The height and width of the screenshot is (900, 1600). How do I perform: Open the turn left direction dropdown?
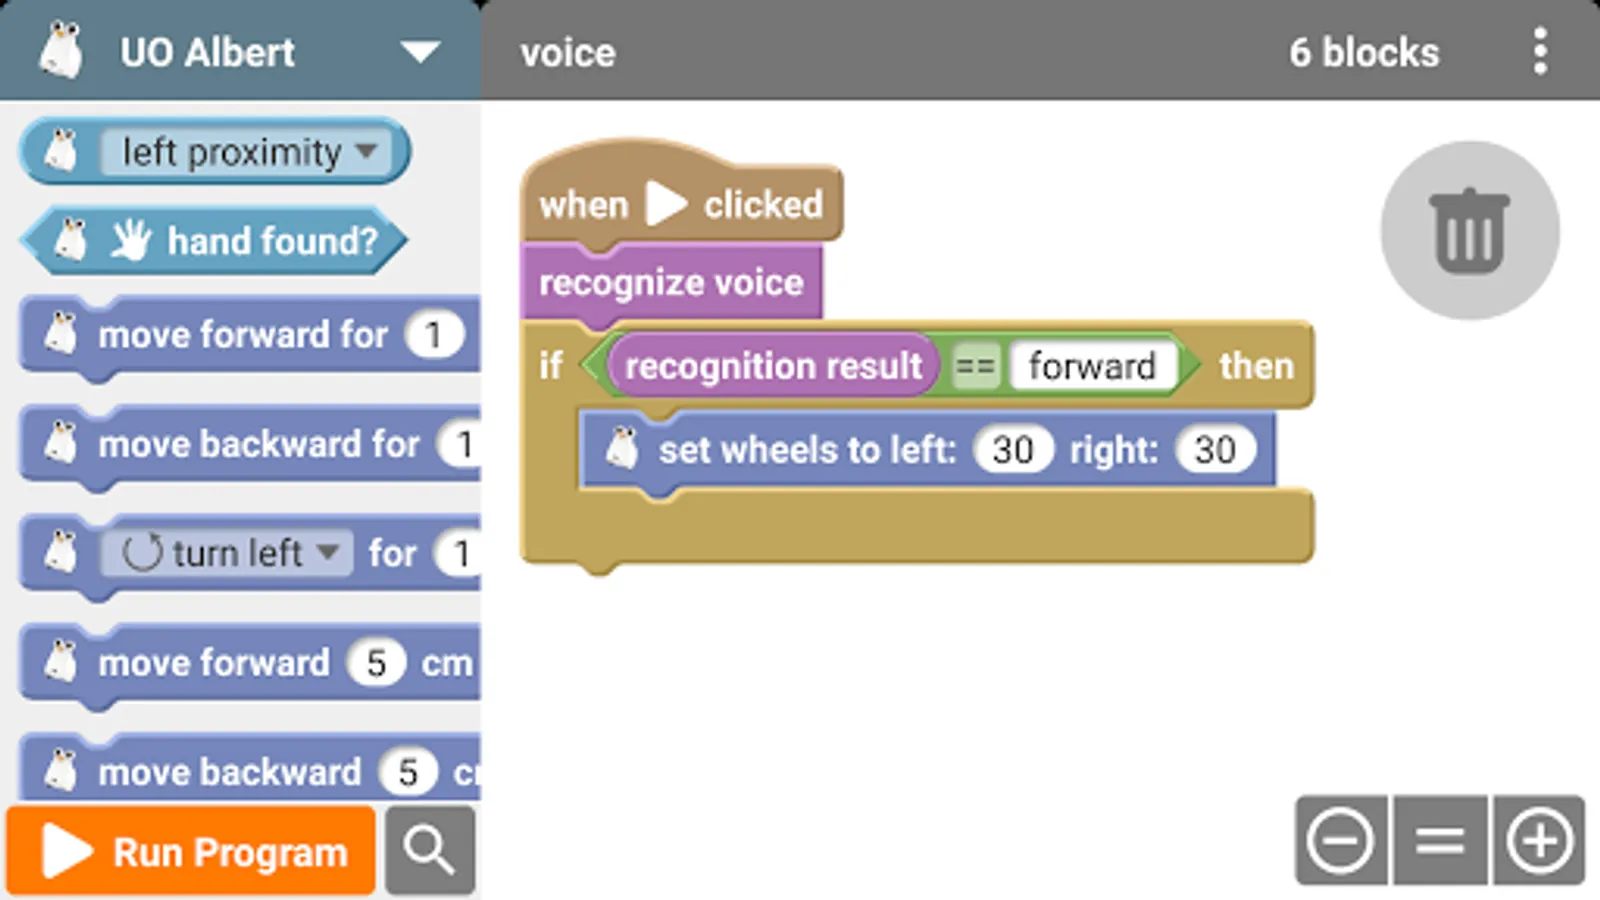(x=327, y=552)
